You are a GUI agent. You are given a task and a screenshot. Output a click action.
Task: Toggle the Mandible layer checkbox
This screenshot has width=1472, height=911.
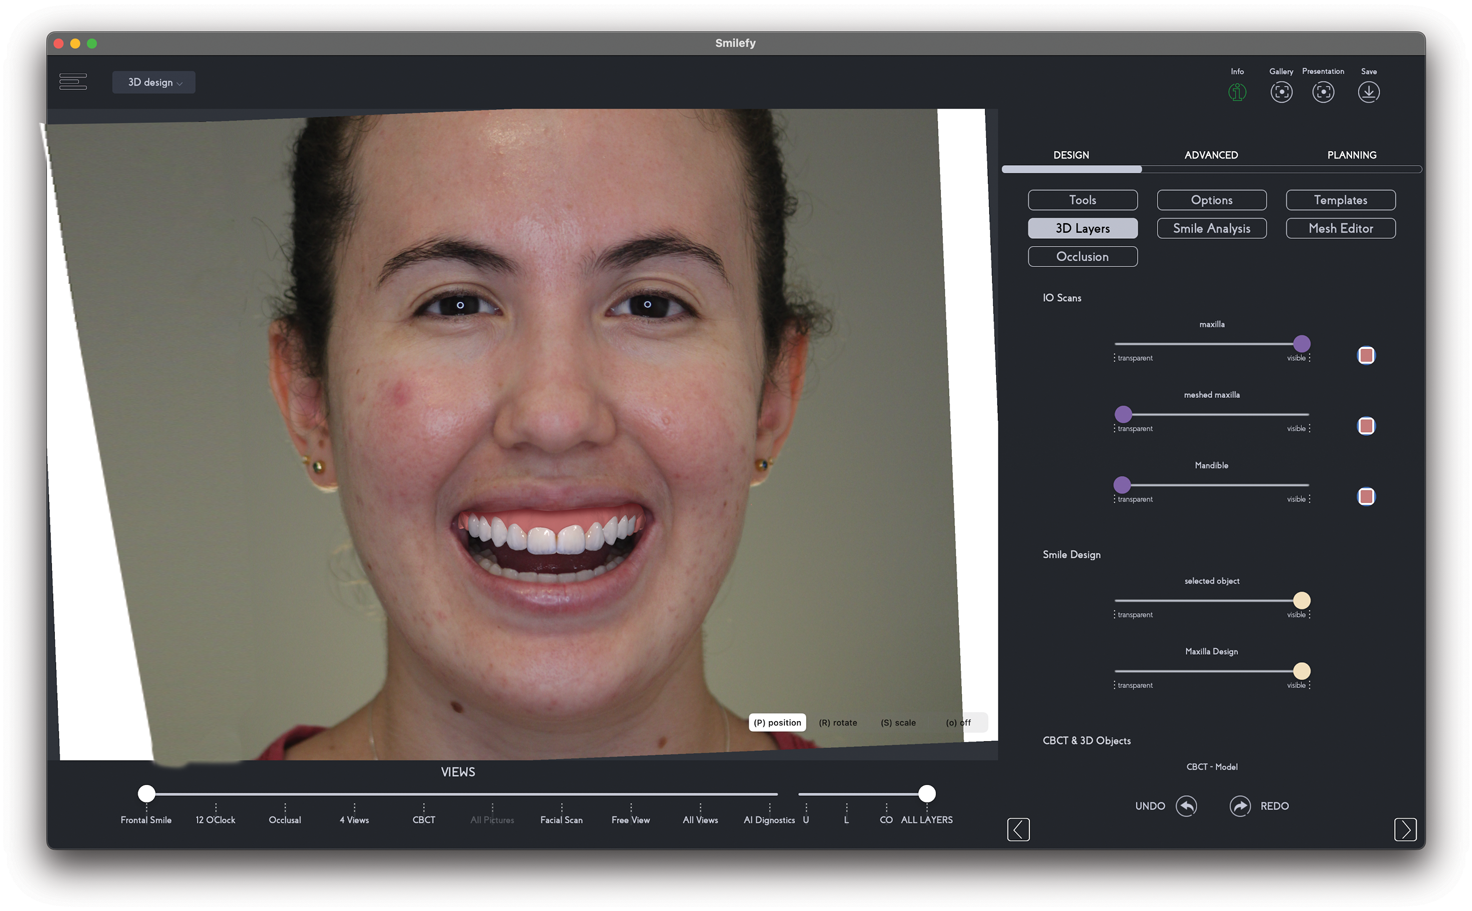pos(1366,497)
